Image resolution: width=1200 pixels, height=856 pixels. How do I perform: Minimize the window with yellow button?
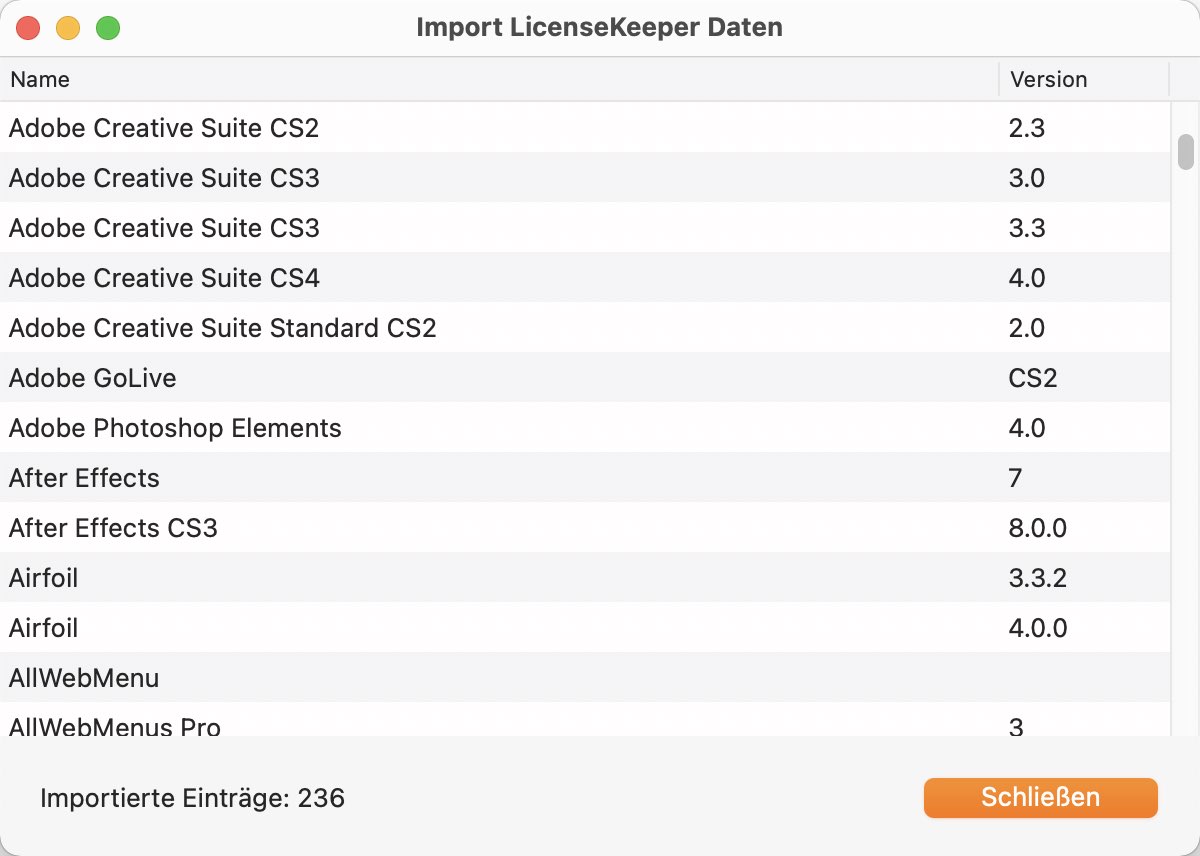[68, 28]
